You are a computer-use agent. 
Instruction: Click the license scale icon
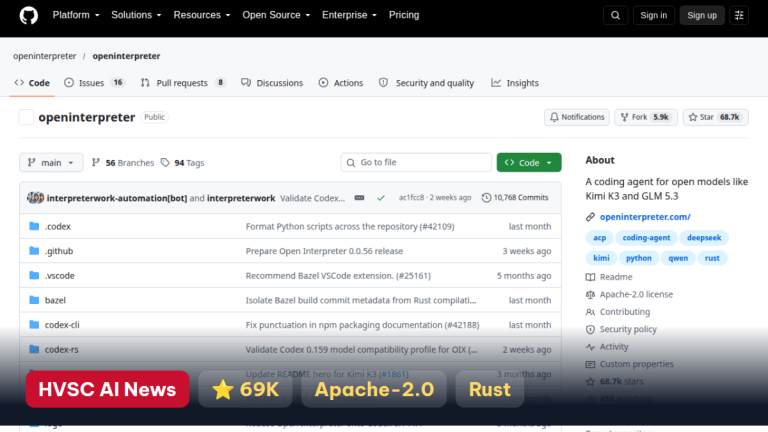point(590,294)
